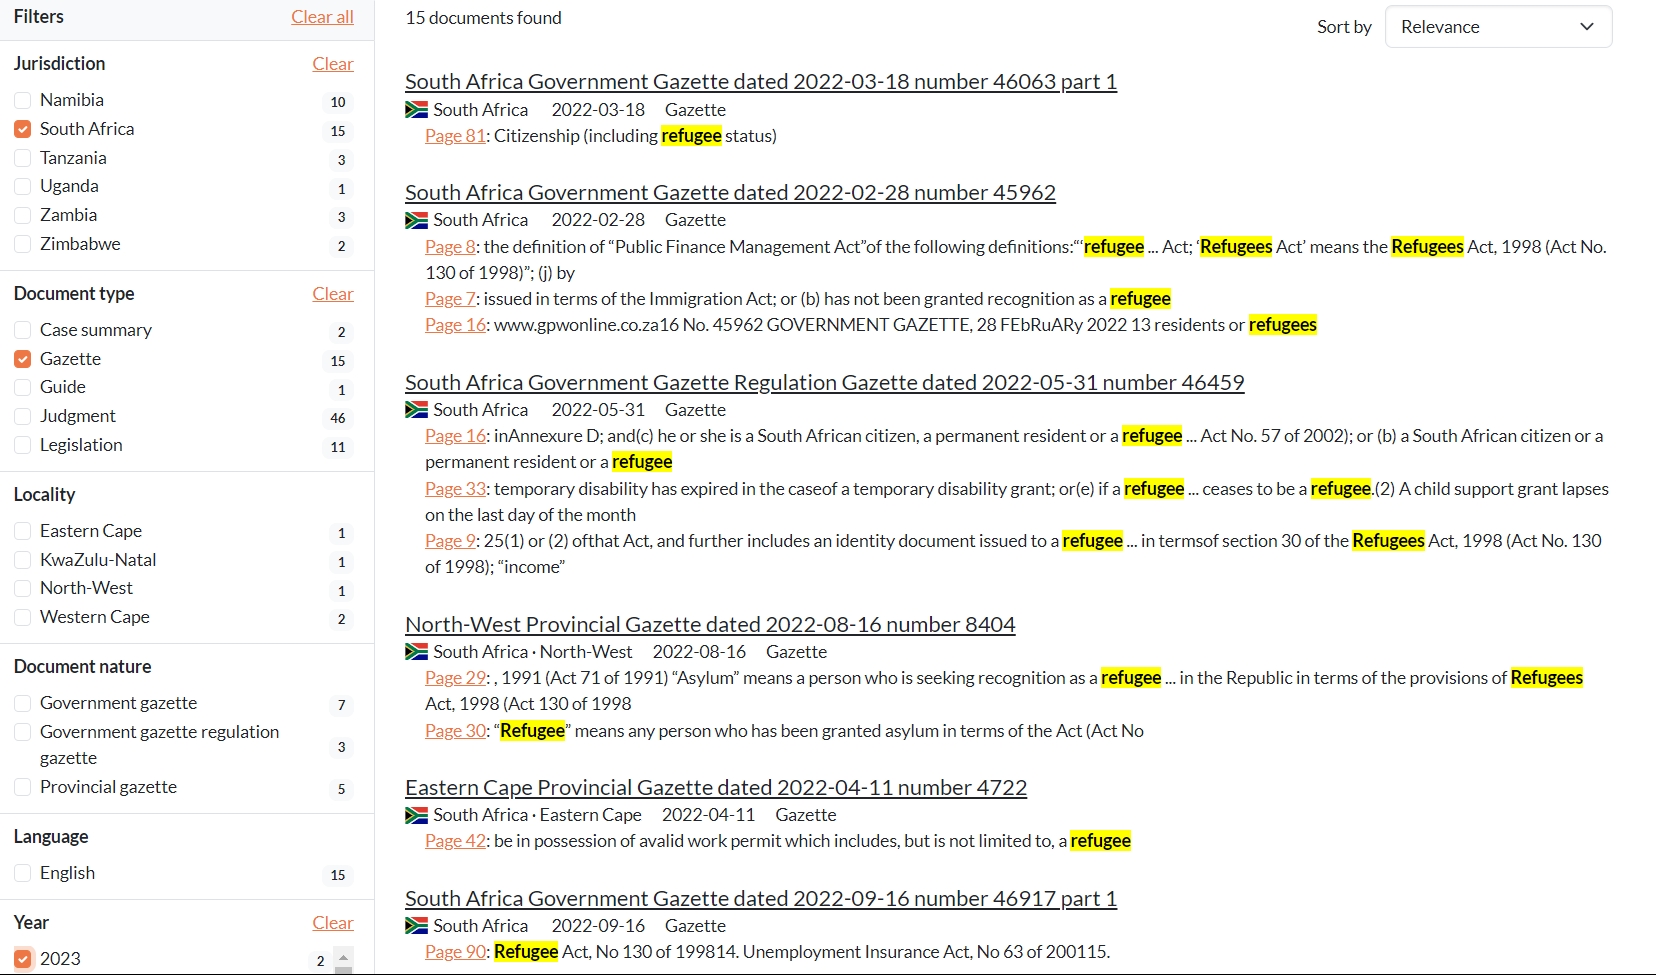This screenshot has height=975, width=1656.
Task: Enable the Judgment document type filter
Action: coord(23,416)
